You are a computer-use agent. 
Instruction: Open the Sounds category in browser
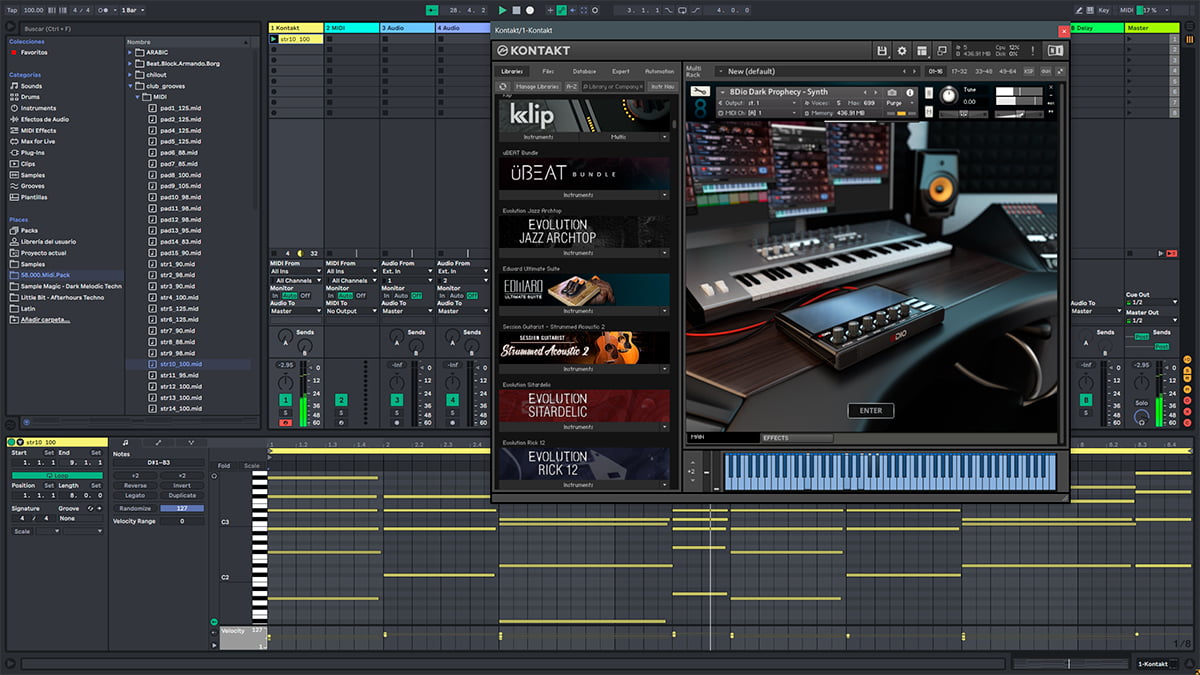(31, 86)
